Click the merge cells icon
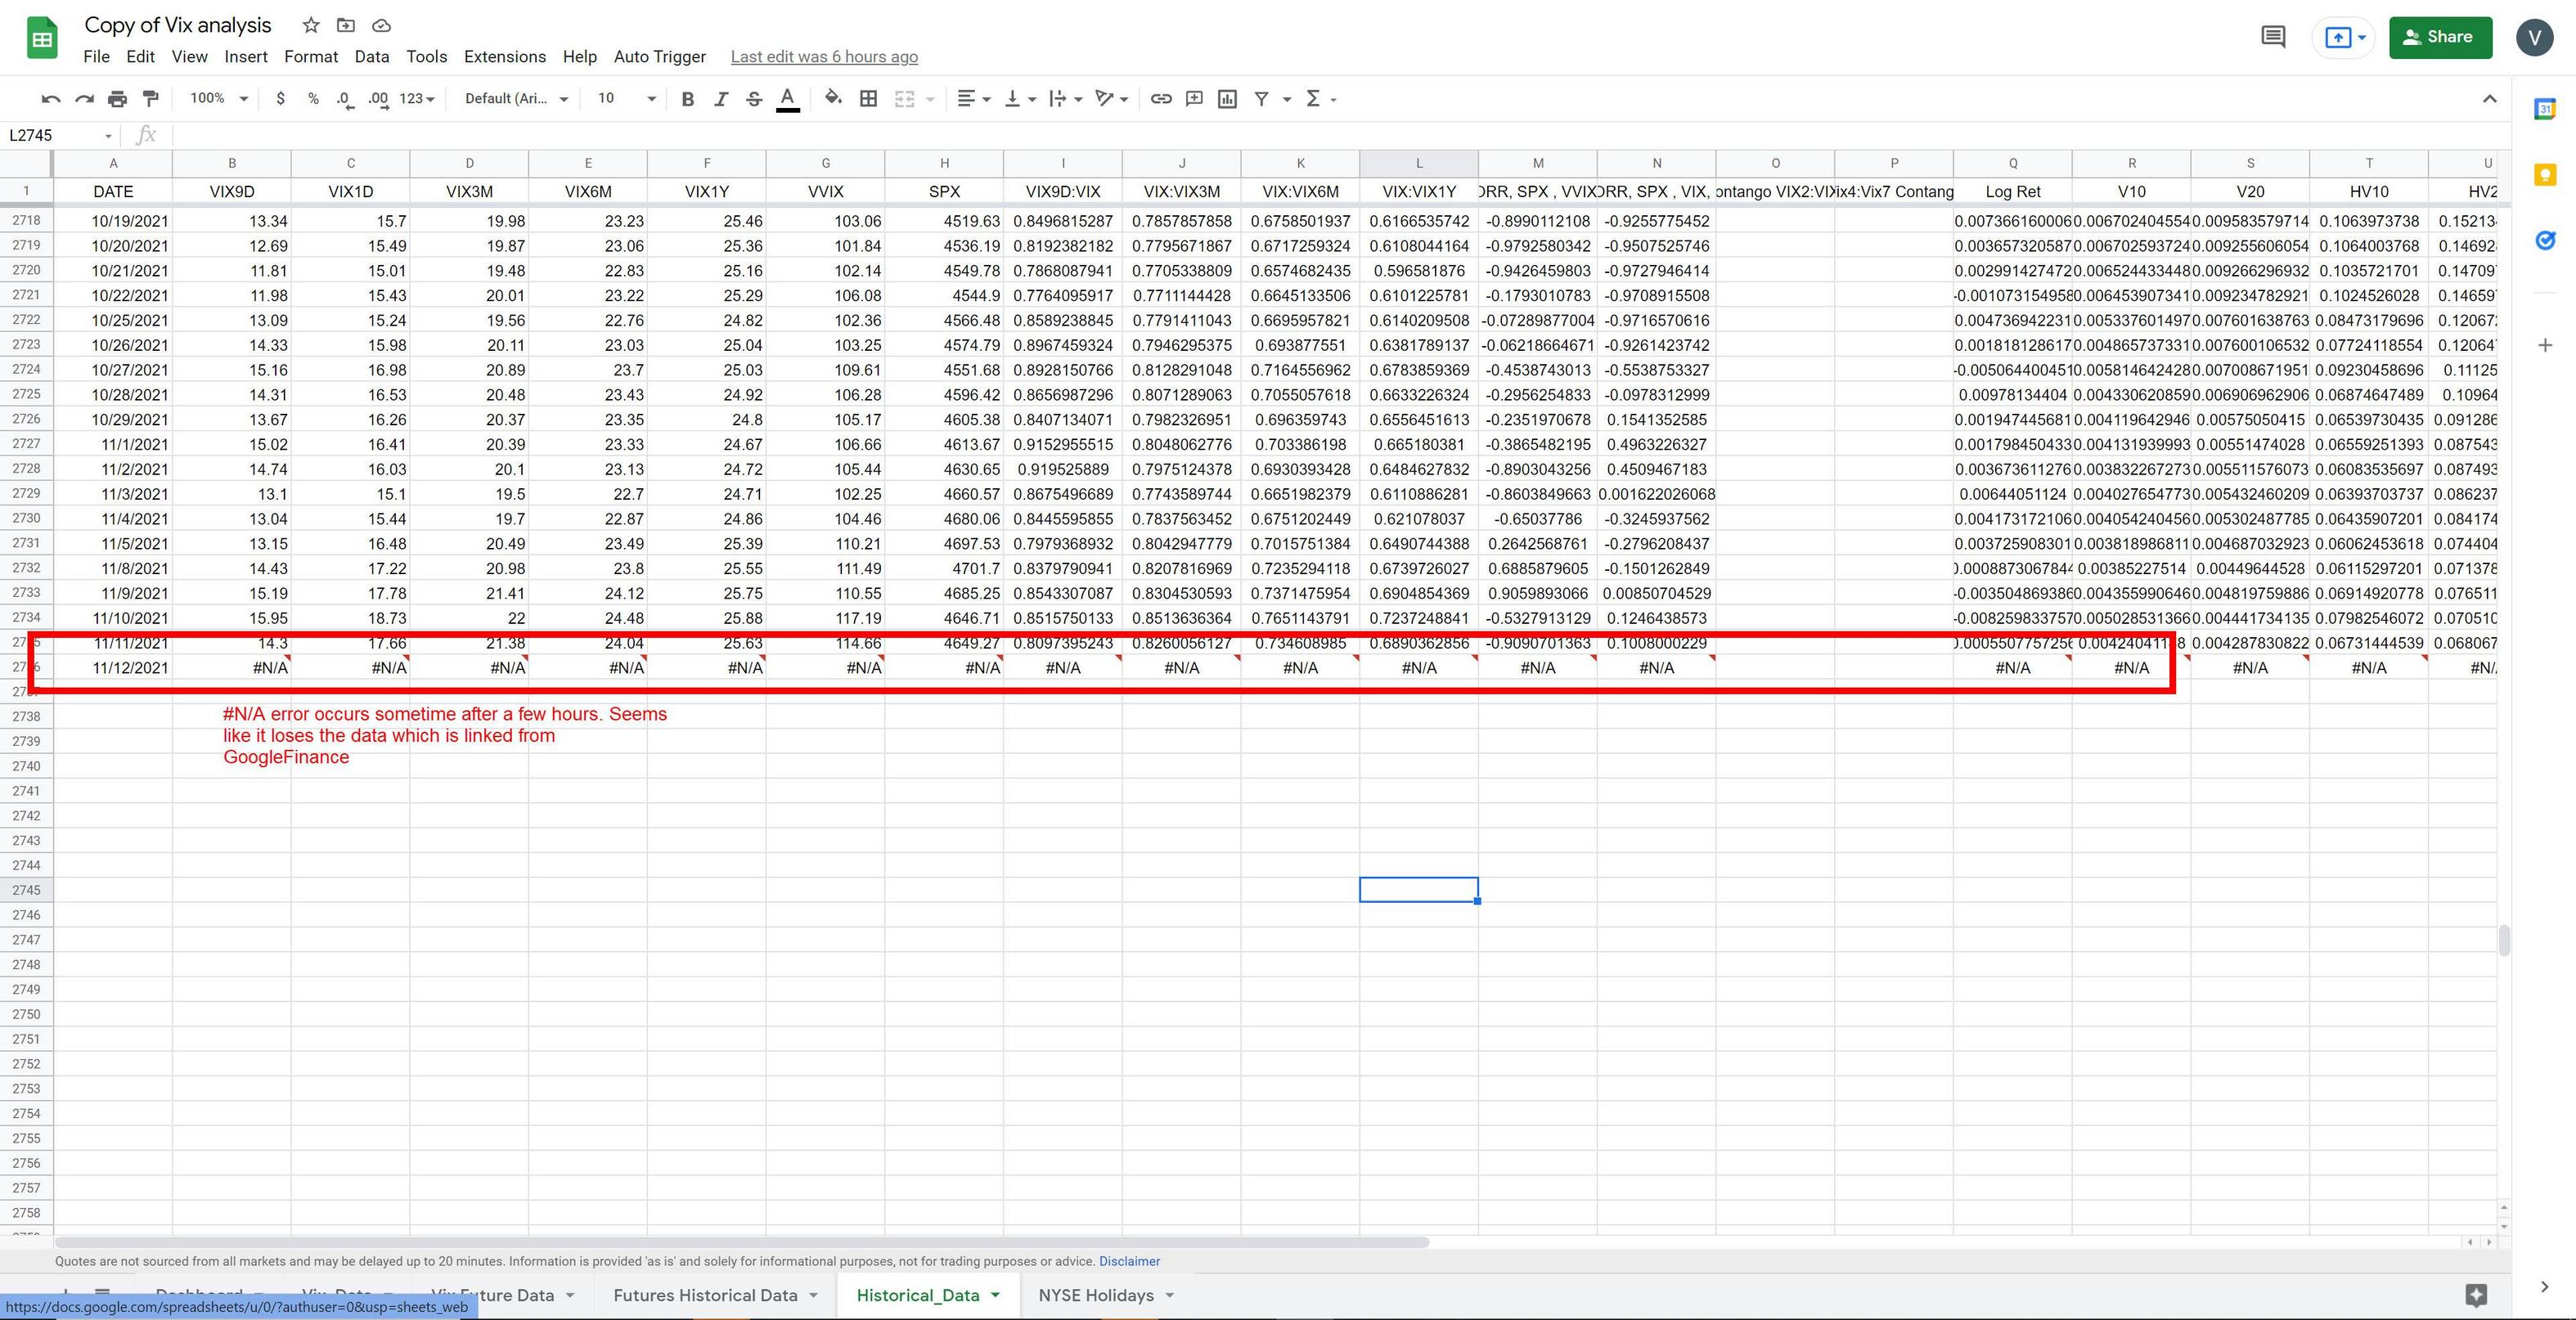The image size is (2576, 1320). click(x=904, y=98)
